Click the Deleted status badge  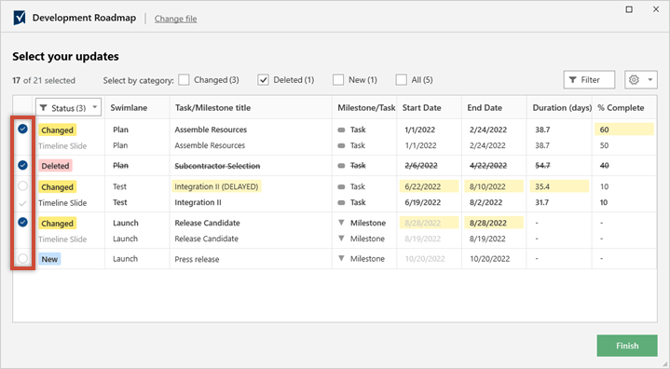(x=55, y=166)
